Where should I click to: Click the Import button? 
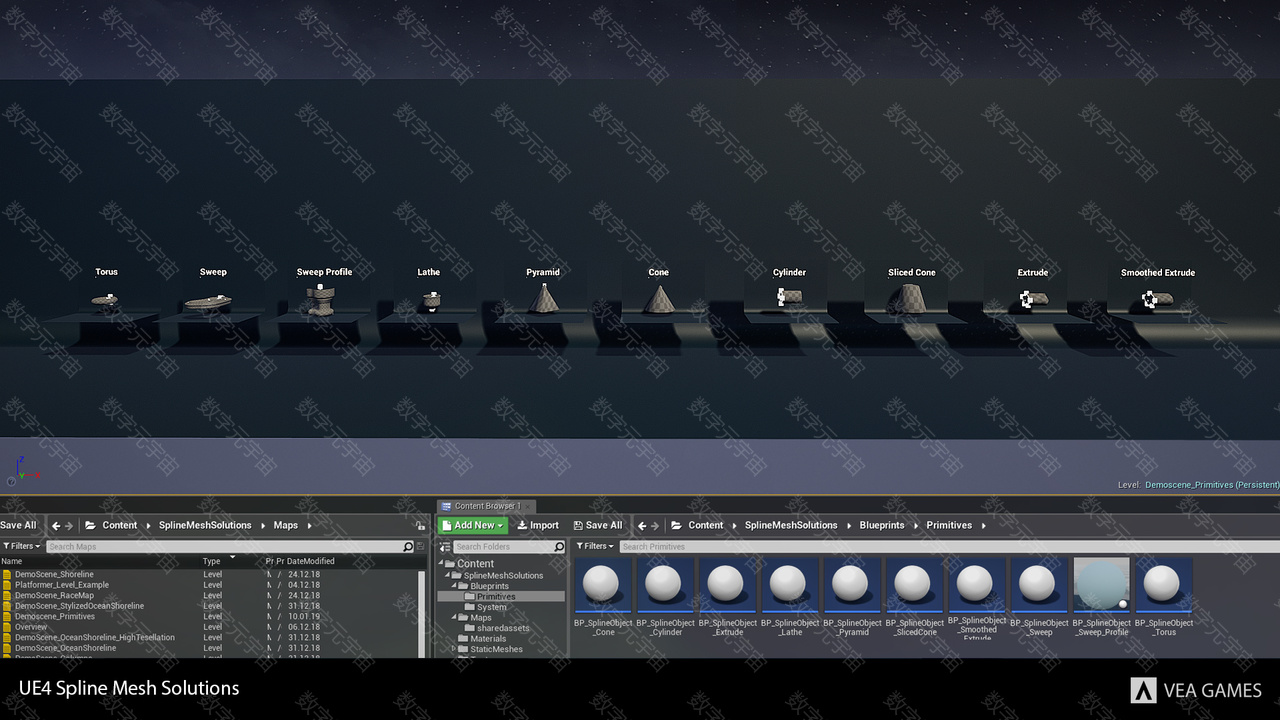click(x=538, y=525)
